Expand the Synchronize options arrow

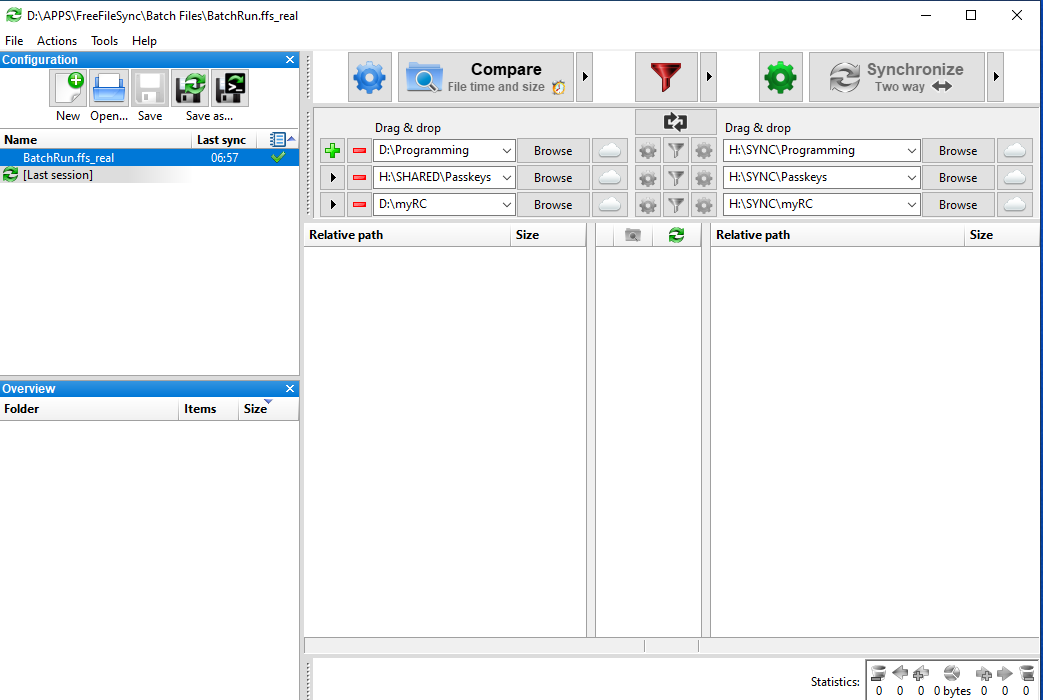[x=996, y=77]
